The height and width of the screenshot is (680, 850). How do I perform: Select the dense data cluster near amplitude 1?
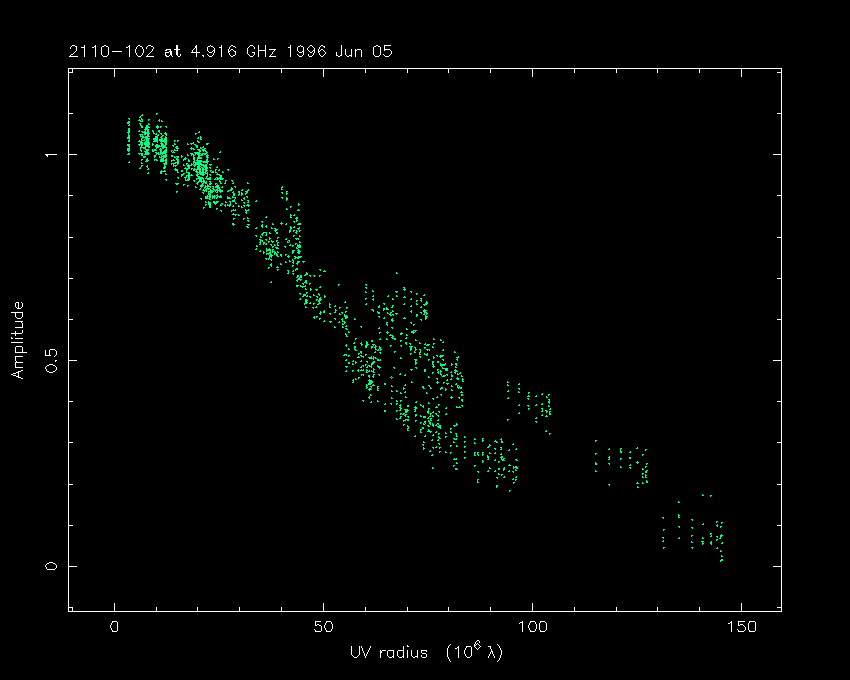point(150,145)
